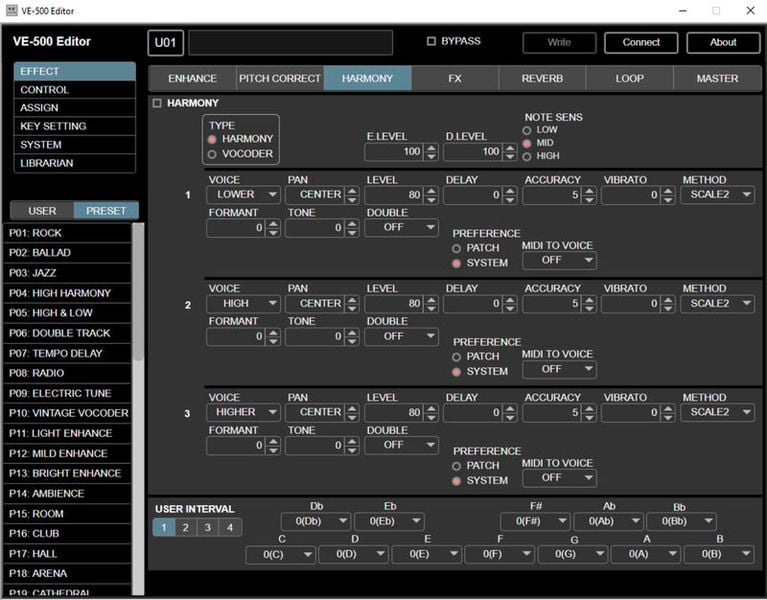
Task: Open the 0(F#) user interval dropdown
Action: (535, 522)
